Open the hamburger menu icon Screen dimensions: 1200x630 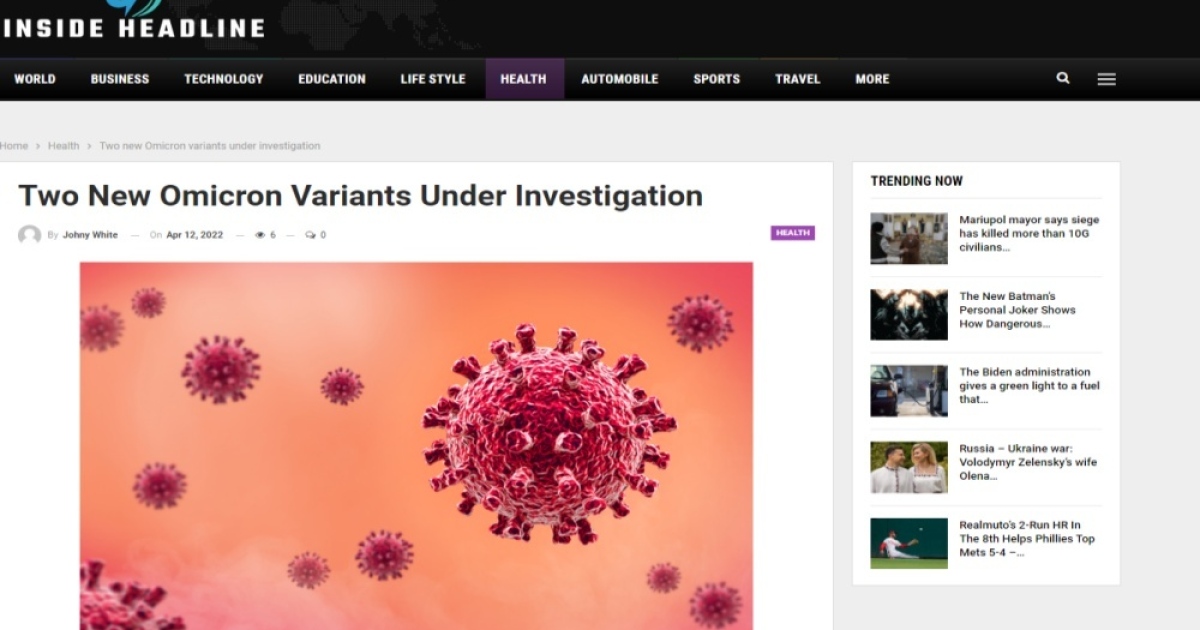(1106, 79)
